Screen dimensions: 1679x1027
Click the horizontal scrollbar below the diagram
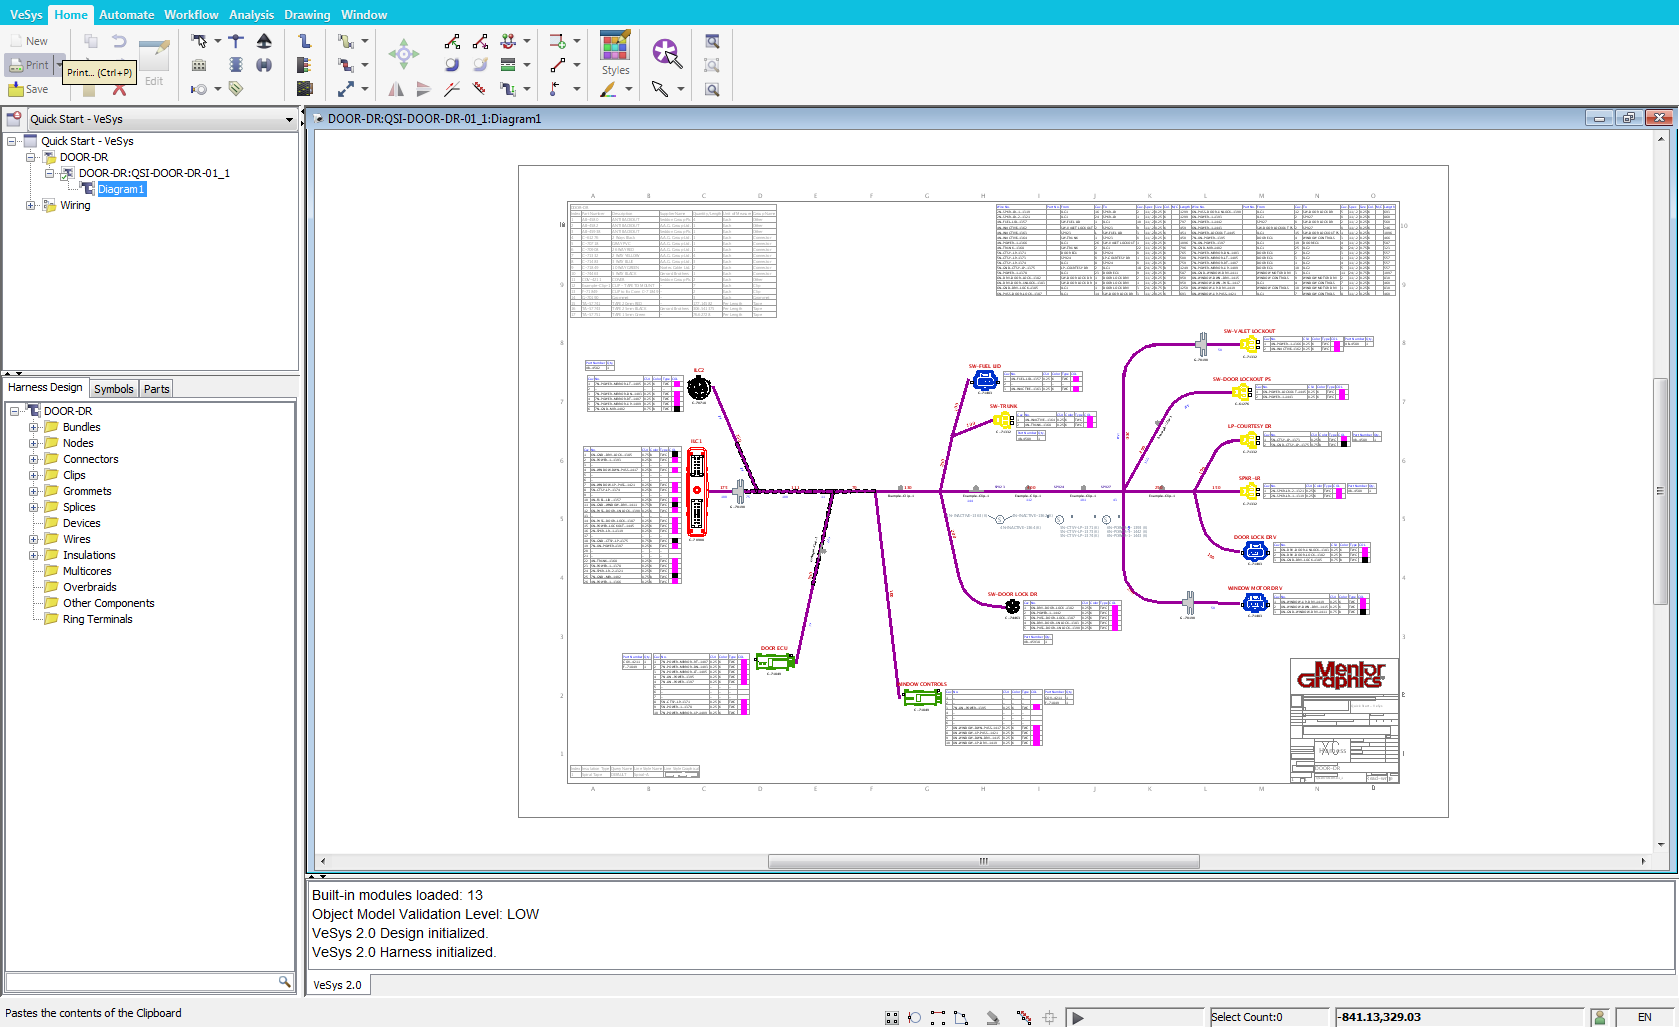(x=983, y=861)
